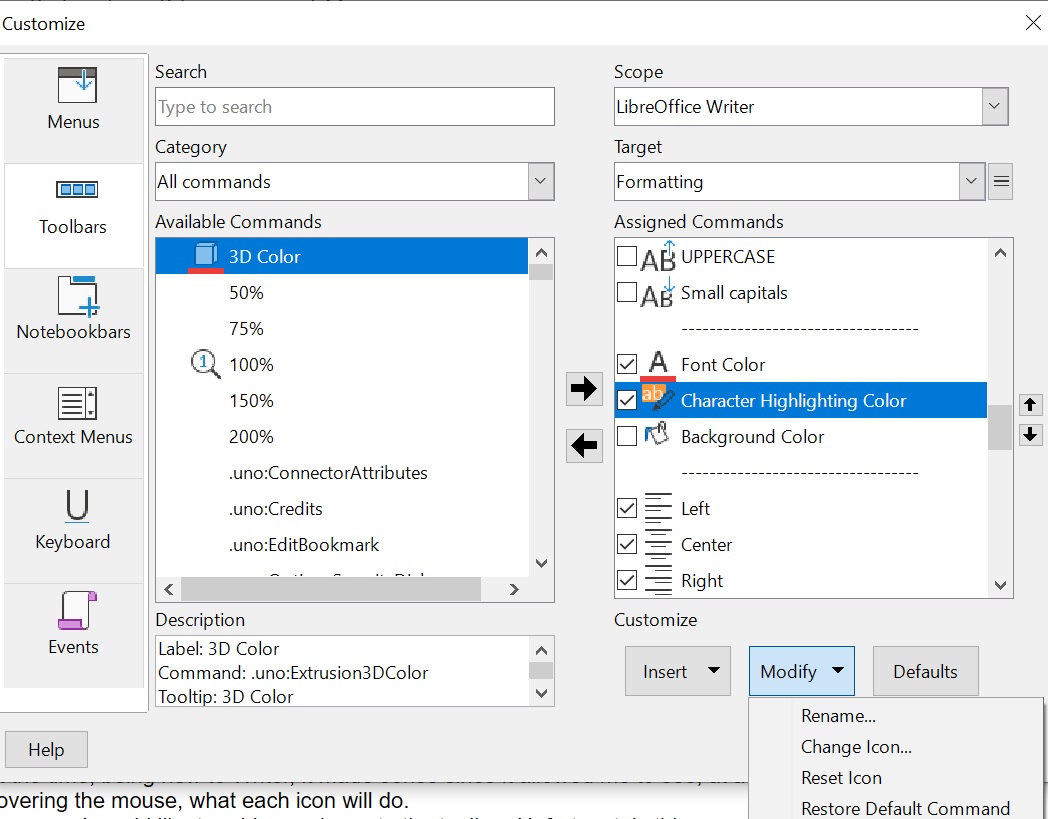
Task: Uncheck Character Highlighting Color checkbox
Action: click(626, 400)
